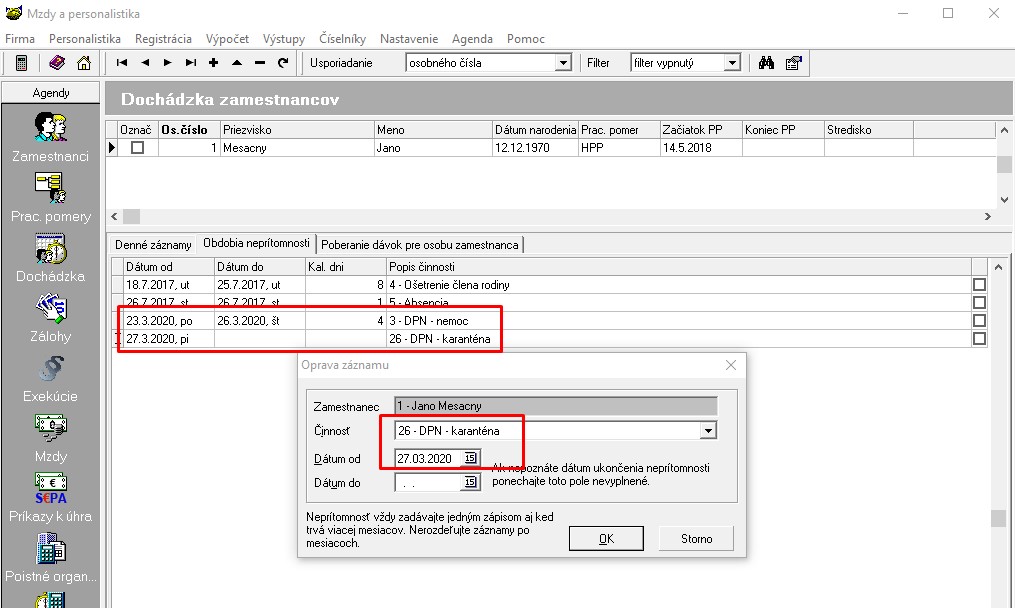This screenshot has height=608, width=1015.
Task: Click the Popis činnosti column header
Action: click(678, 266)
